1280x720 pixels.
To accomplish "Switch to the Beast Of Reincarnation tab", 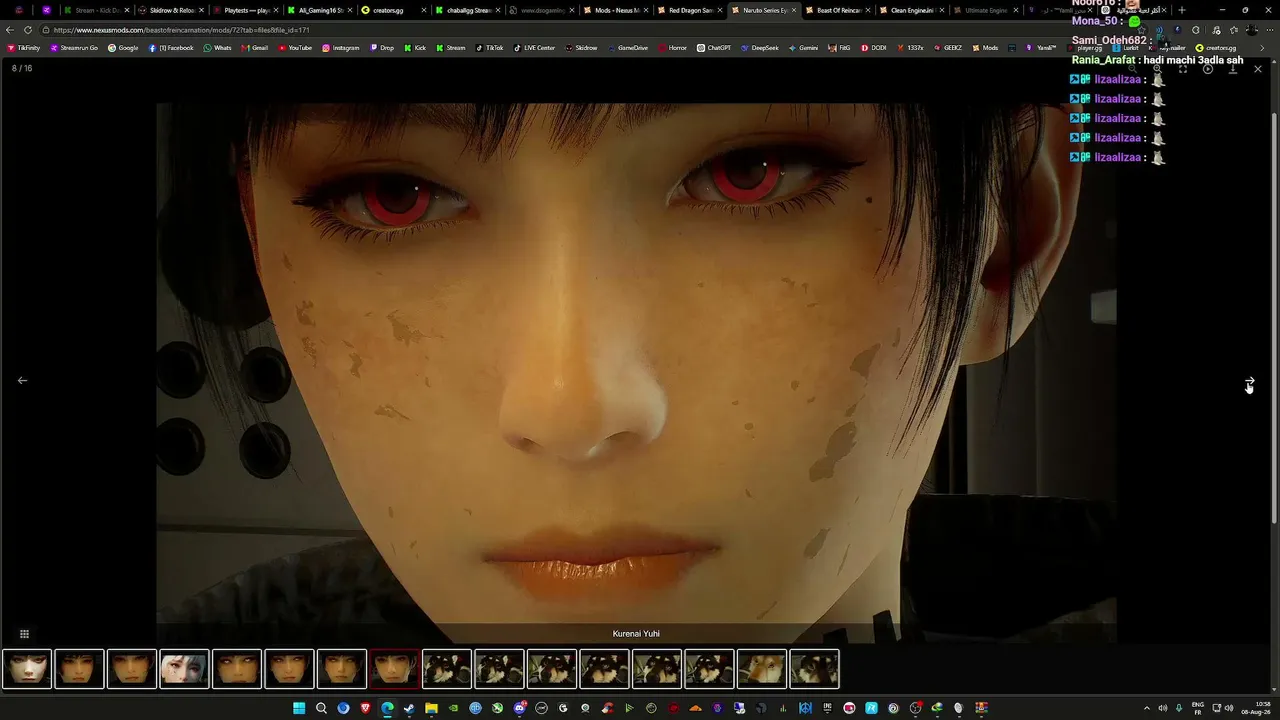I will point(837,10).
